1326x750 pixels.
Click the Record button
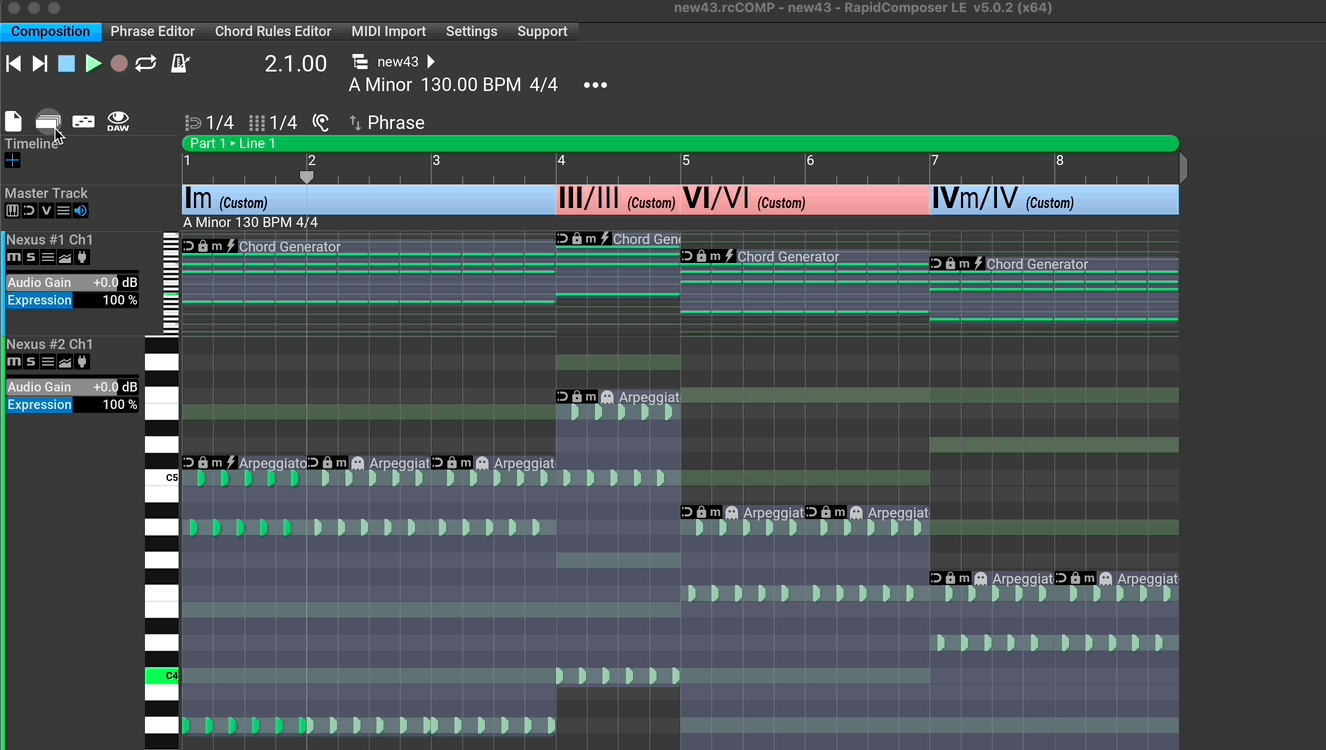pyautogui.click(x=119, y=64)
